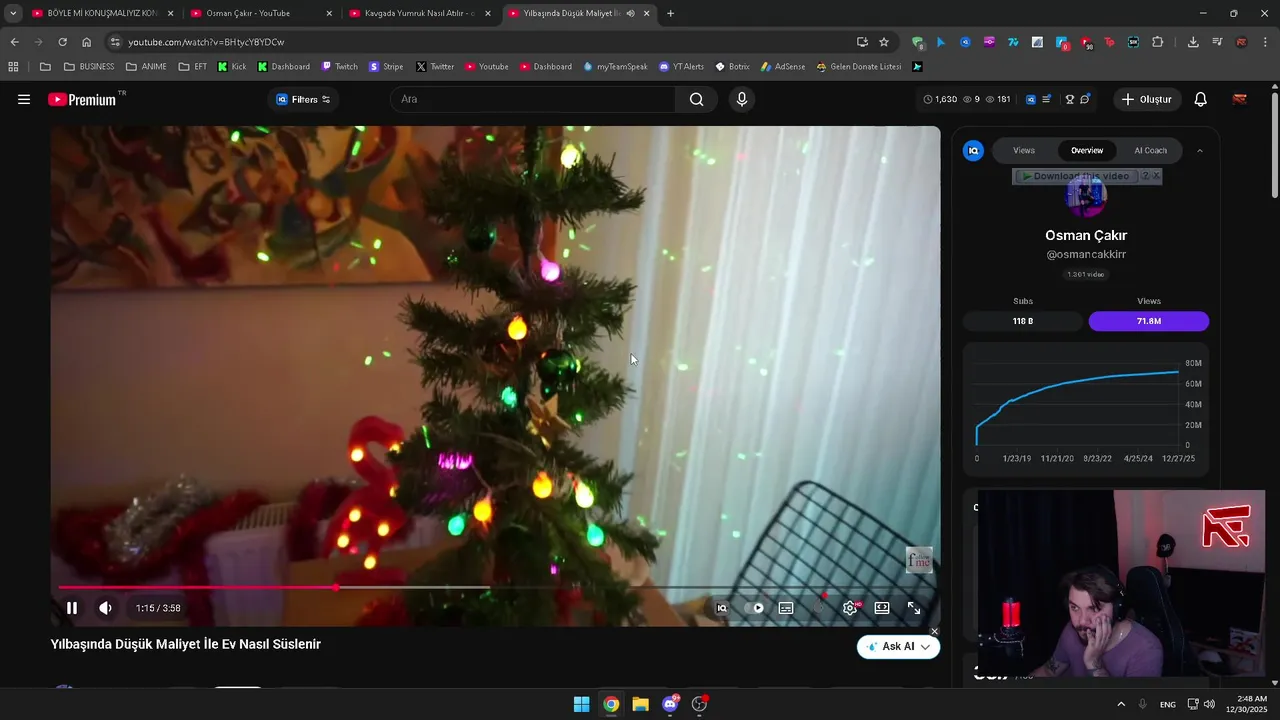The image size is (1280, 720).
Task: Close the Download this video overlay
Action: [x=1156, y=176]
